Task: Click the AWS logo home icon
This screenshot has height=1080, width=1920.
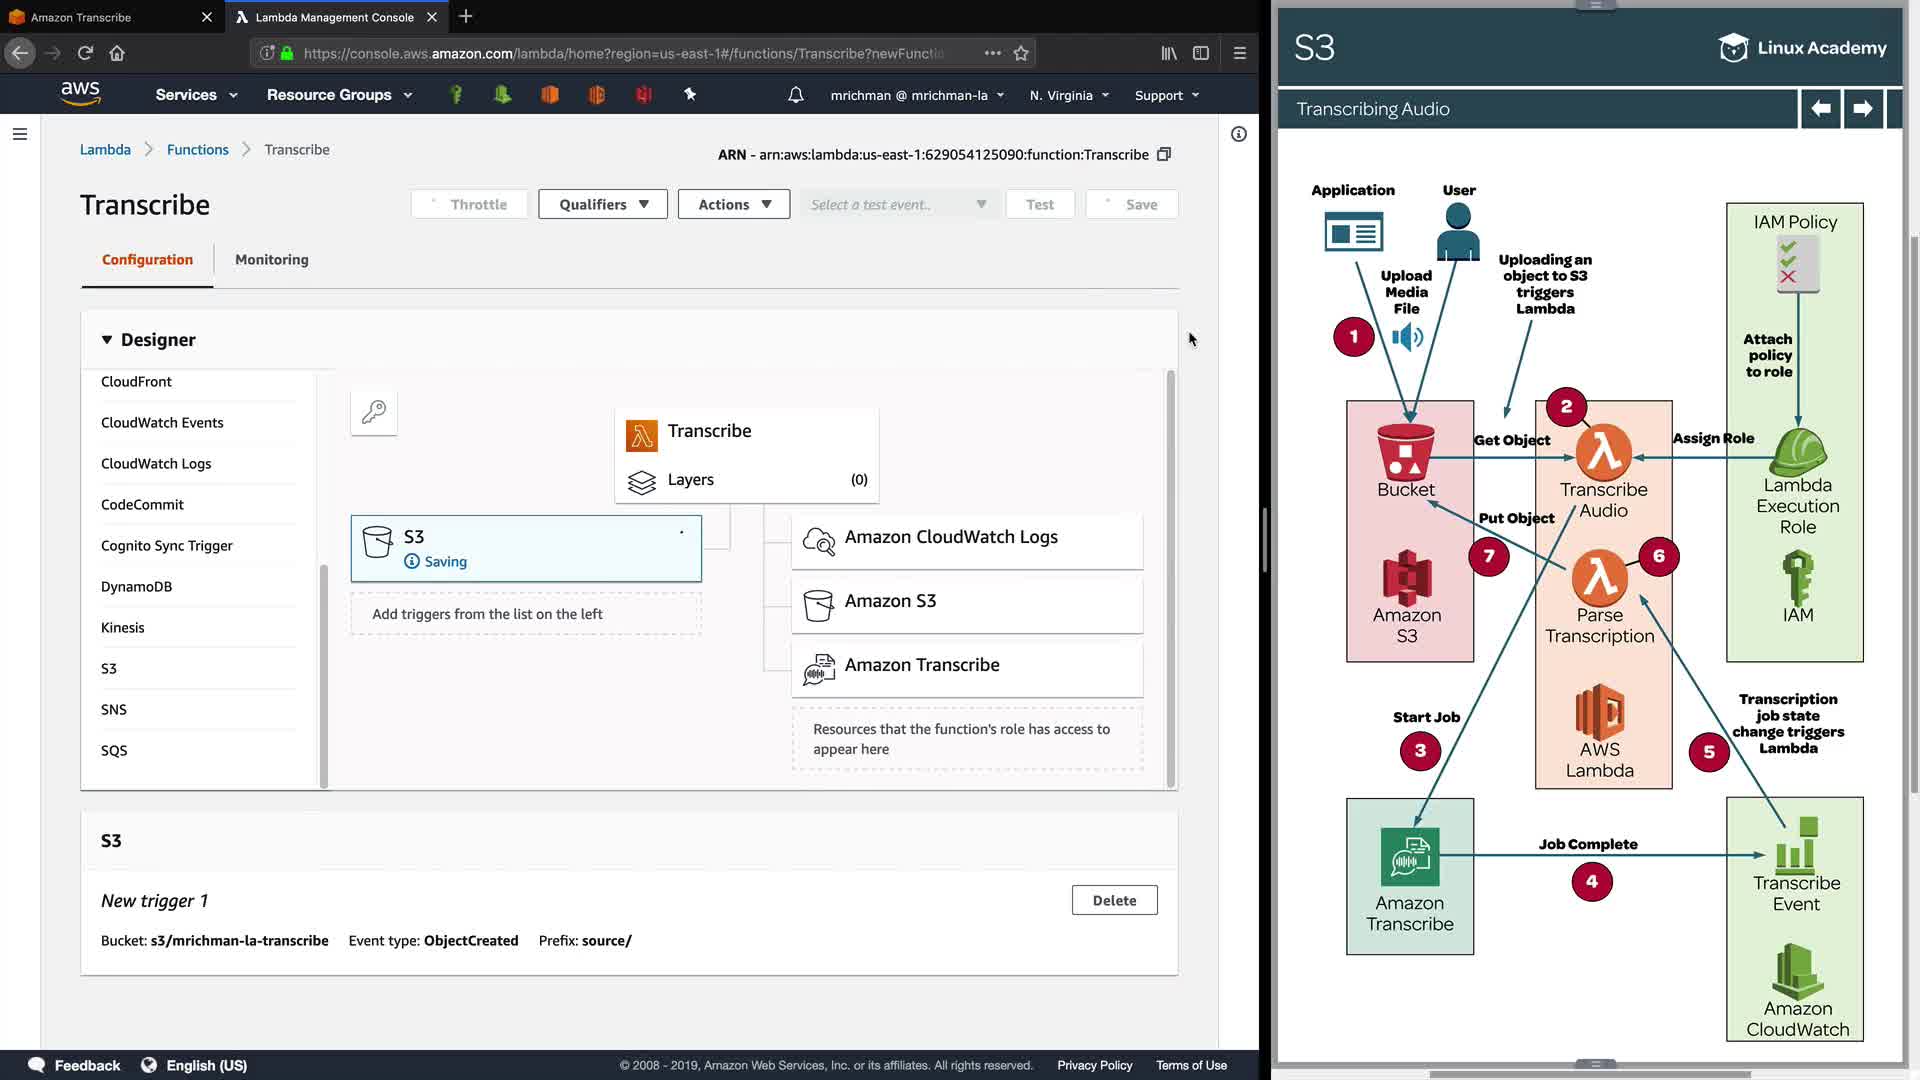Action: click(x=80, y=94)
